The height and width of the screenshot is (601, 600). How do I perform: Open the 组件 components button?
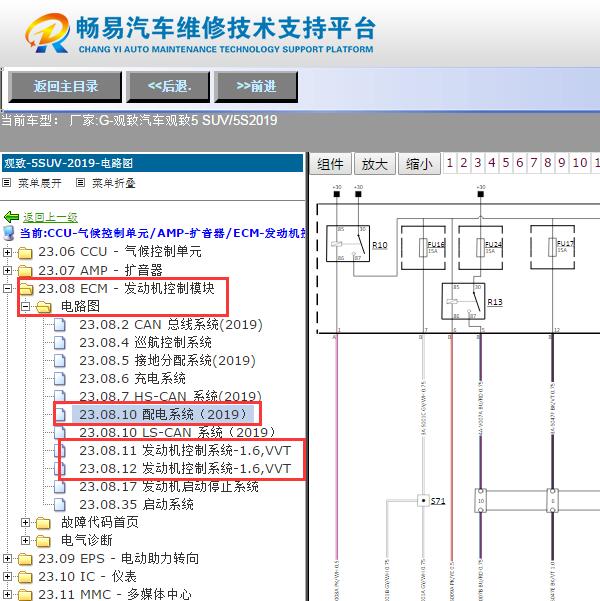pos(330,164)
